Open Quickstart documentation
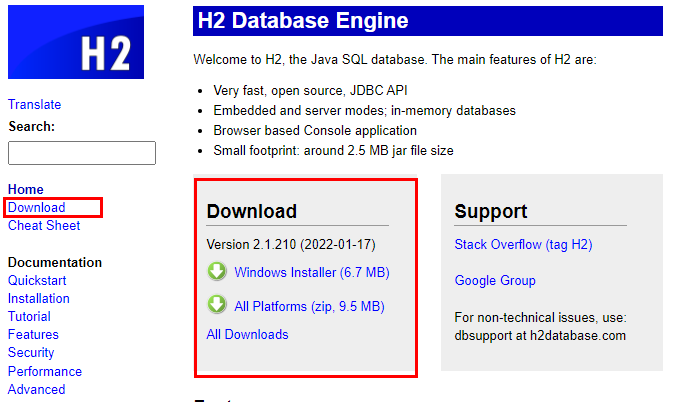 point(37,281)
